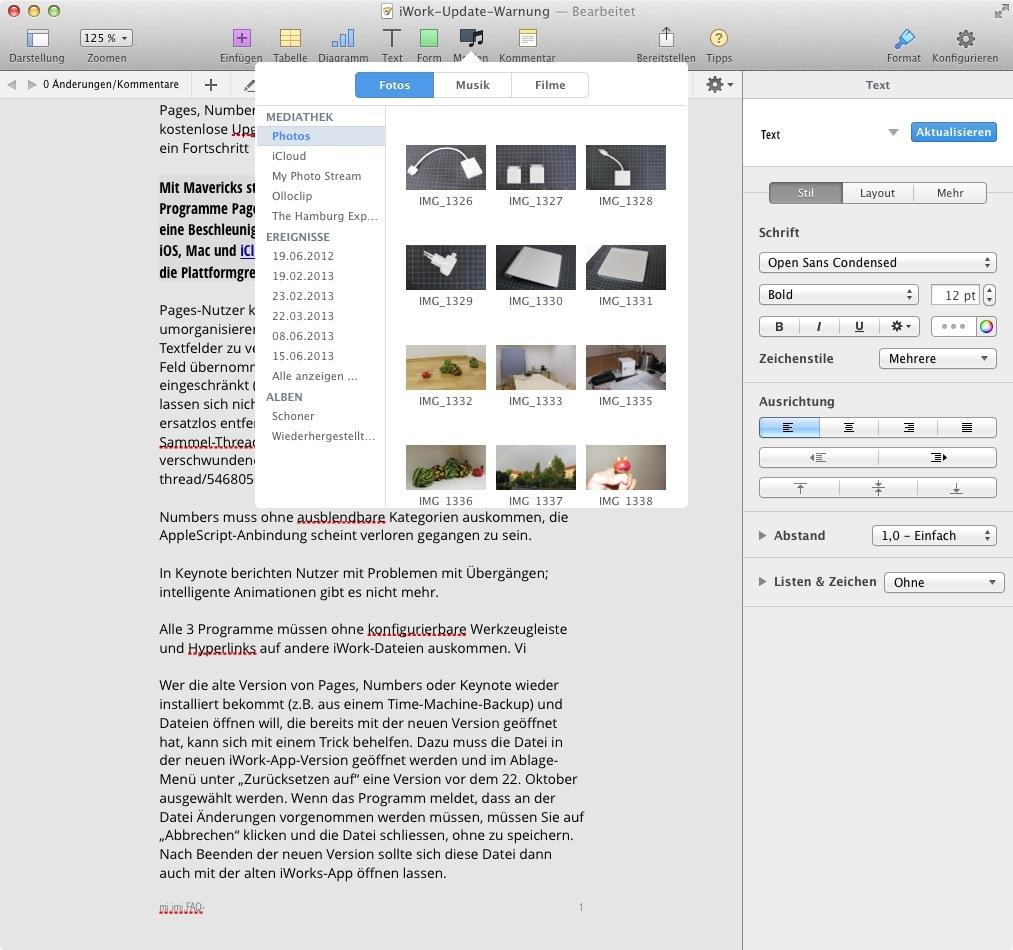Select the 08.06.2013 event
Image resolution: width=1013 pixels, height=950 pixels.
(x=303, y=336)
